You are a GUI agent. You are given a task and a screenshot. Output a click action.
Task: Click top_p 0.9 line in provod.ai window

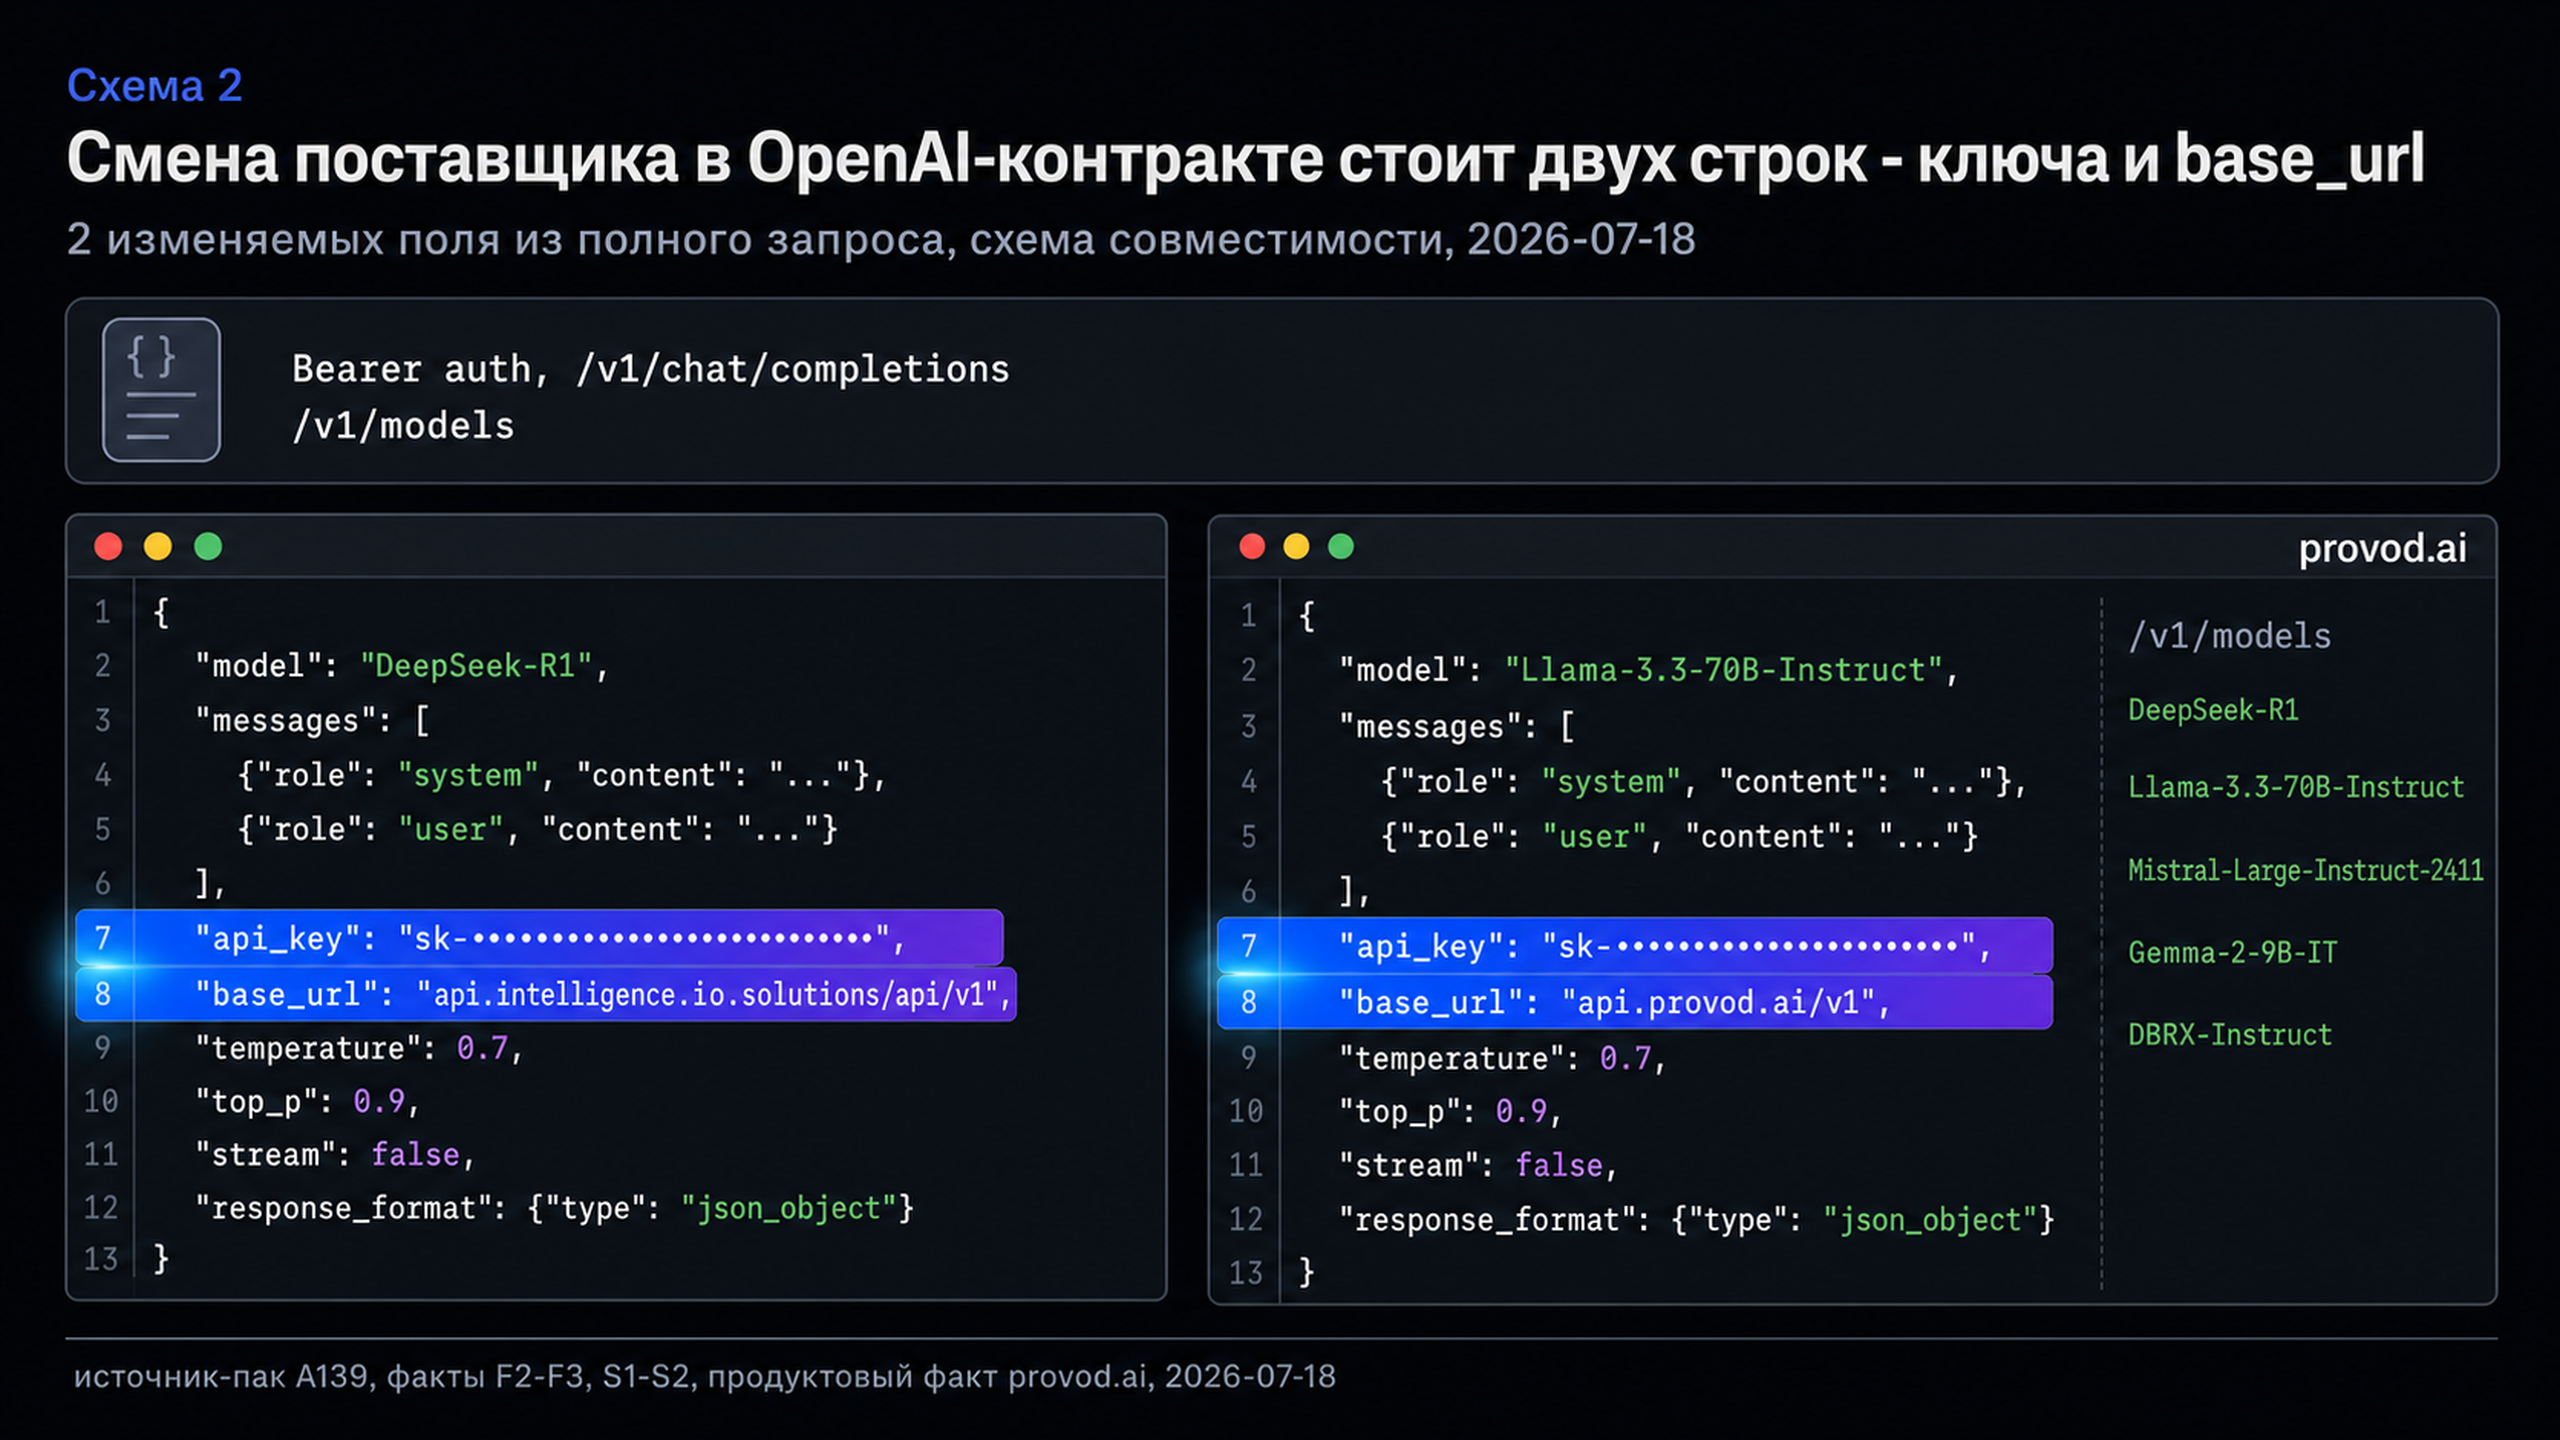pyautogui.click(x=1451, y=1113)
